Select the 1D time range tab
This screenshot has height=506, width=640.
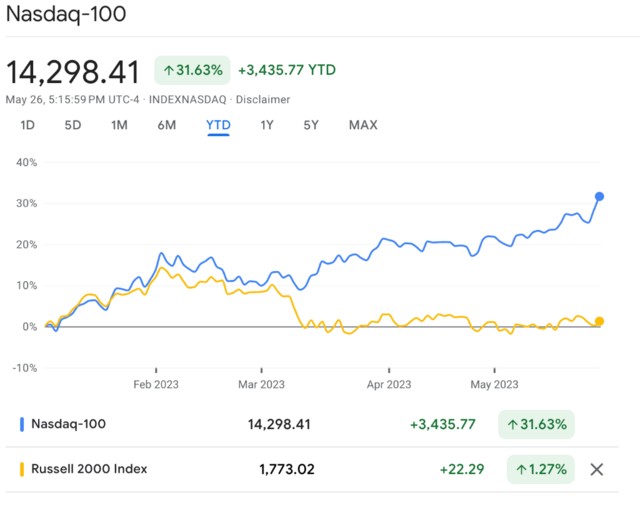28,125
